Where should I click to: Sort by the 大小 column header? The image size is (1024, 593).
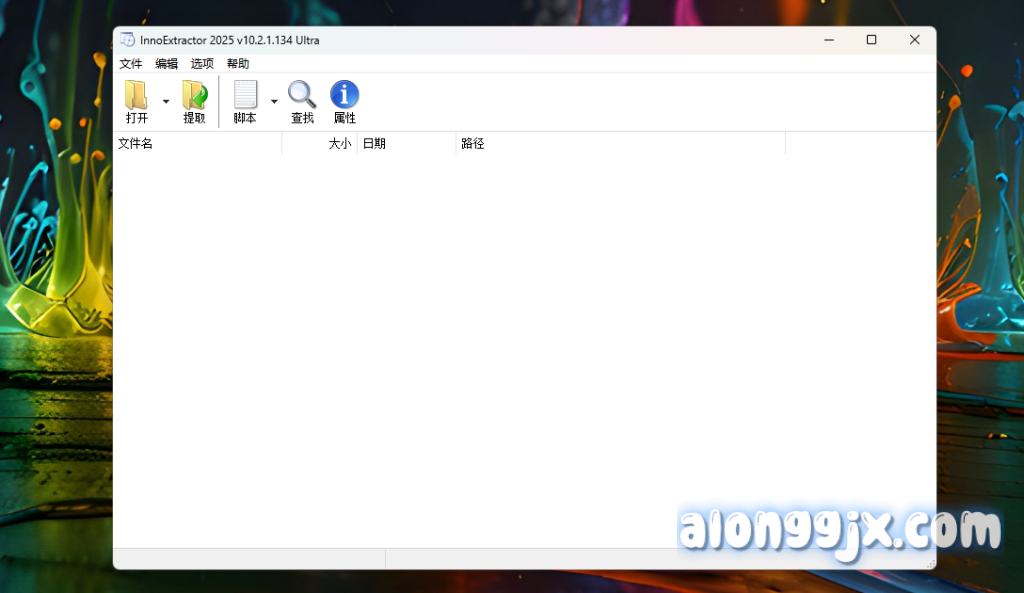(320, 144)
